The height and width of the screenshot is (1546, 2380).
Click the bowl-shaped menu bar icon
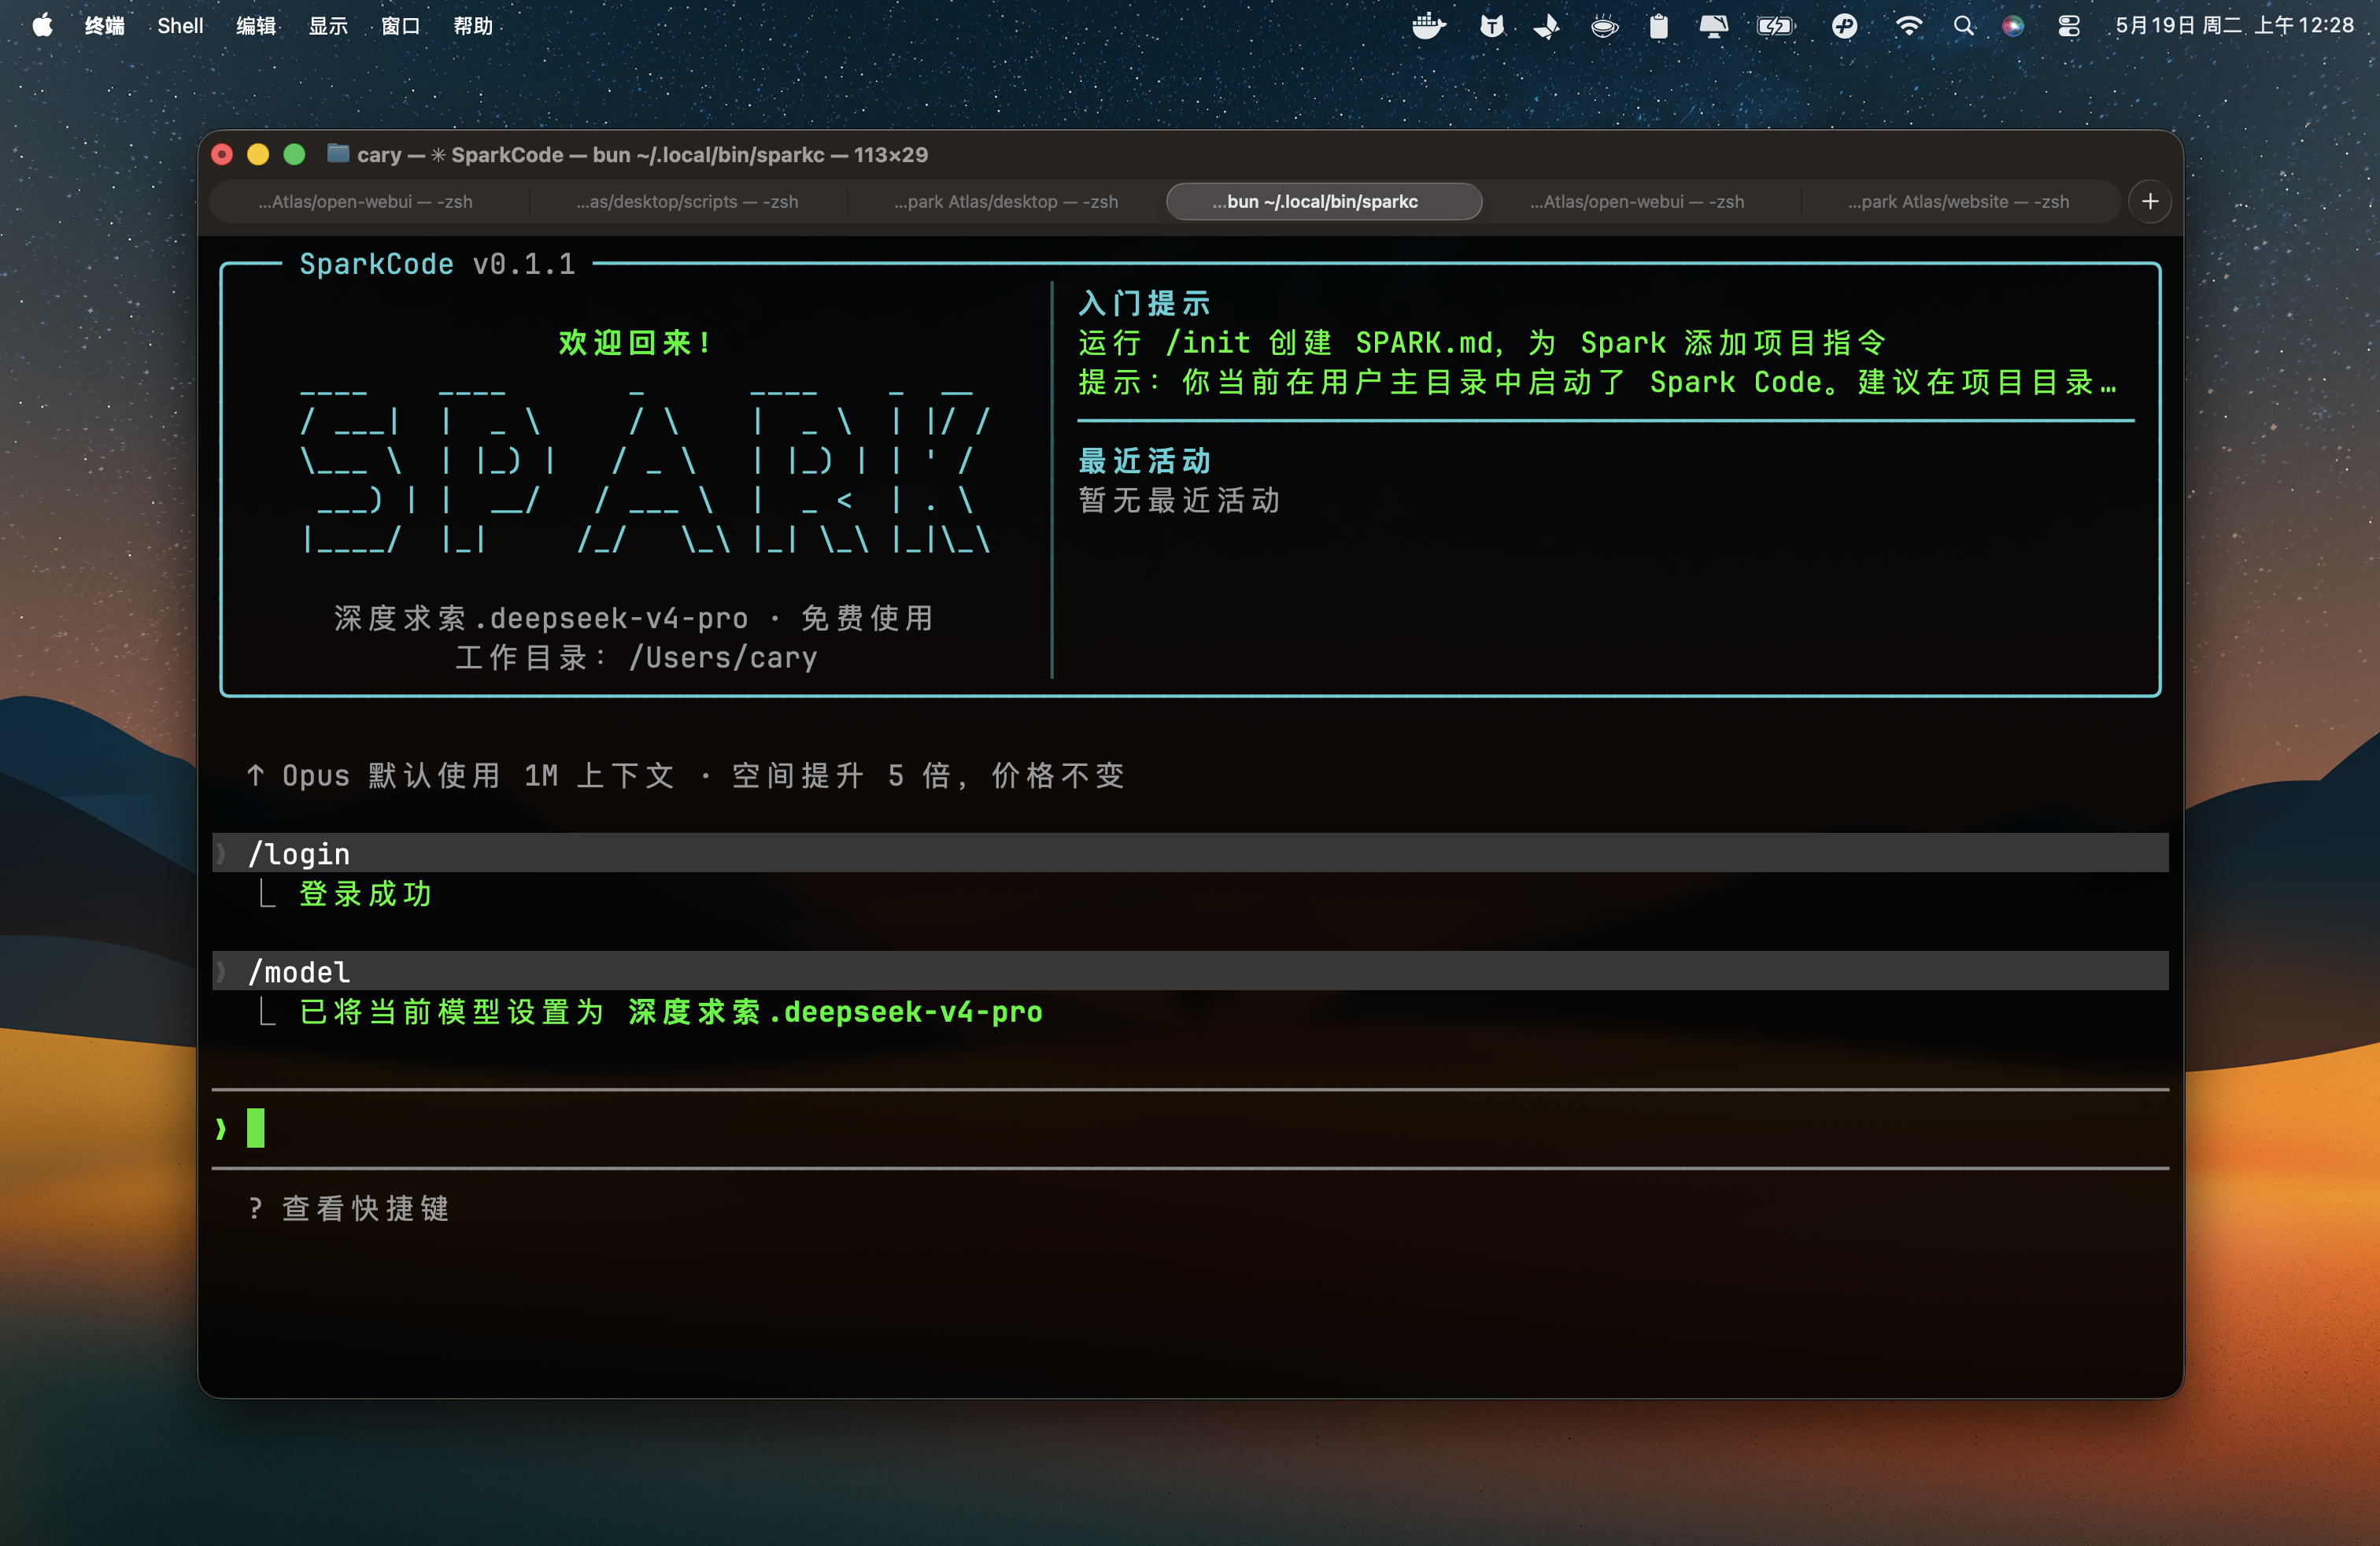click(1604, 26)
